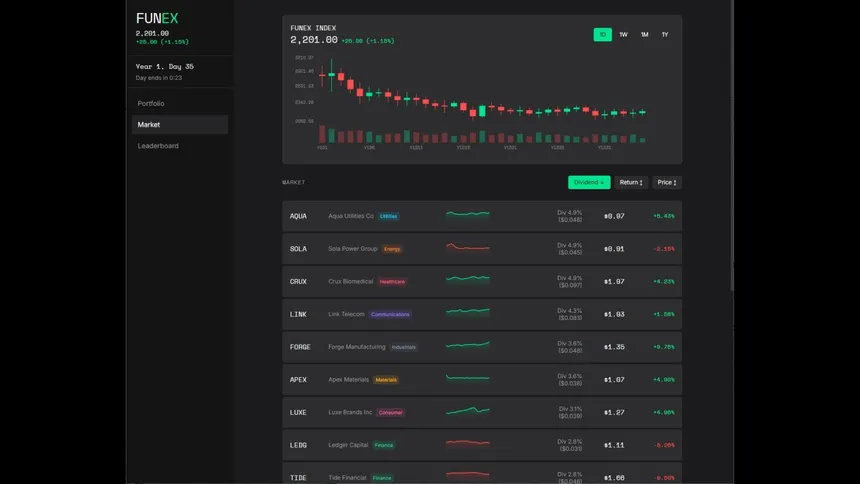
Task: Open the LEDG stock row
Action: pos(482,445)
